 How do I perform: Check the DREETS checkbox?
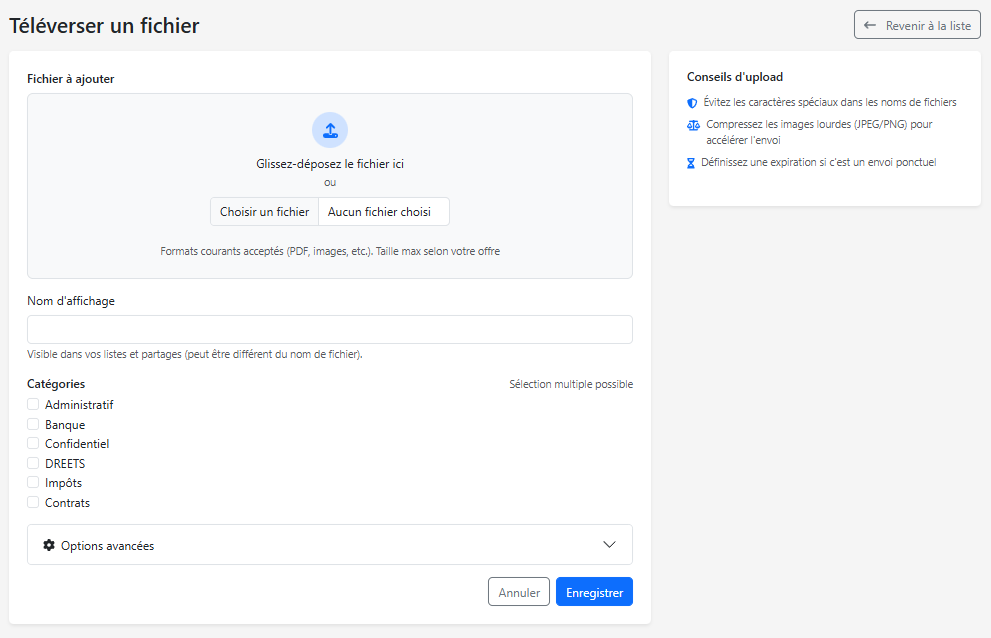[x=33, y=463]
